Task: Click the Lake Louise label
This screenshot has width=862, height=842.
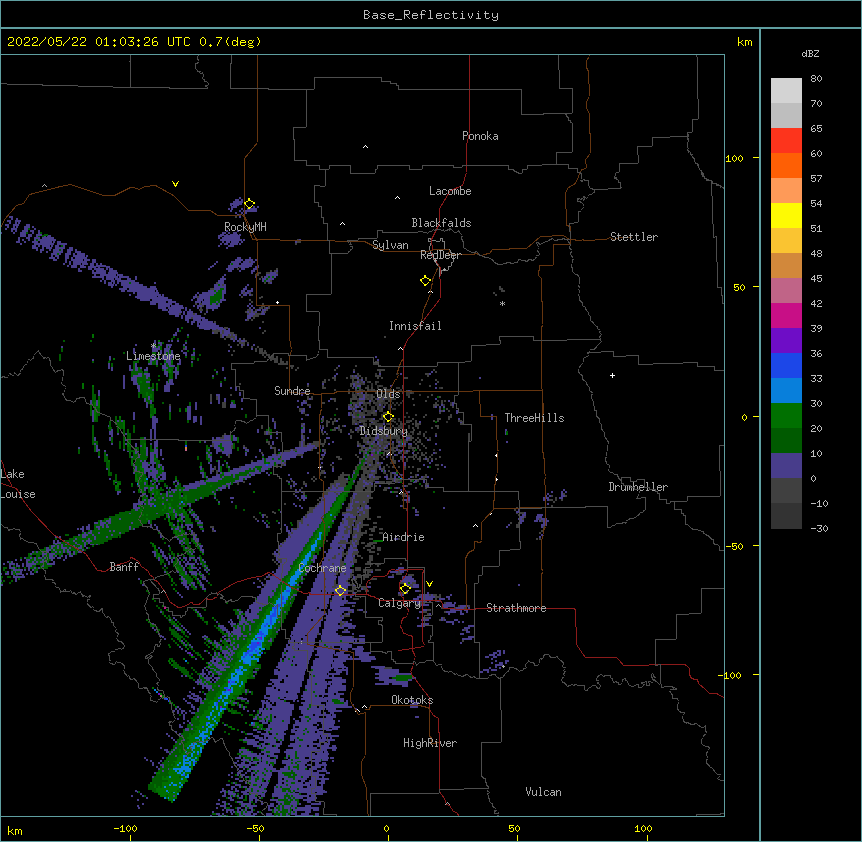Action: coord(18,484)
